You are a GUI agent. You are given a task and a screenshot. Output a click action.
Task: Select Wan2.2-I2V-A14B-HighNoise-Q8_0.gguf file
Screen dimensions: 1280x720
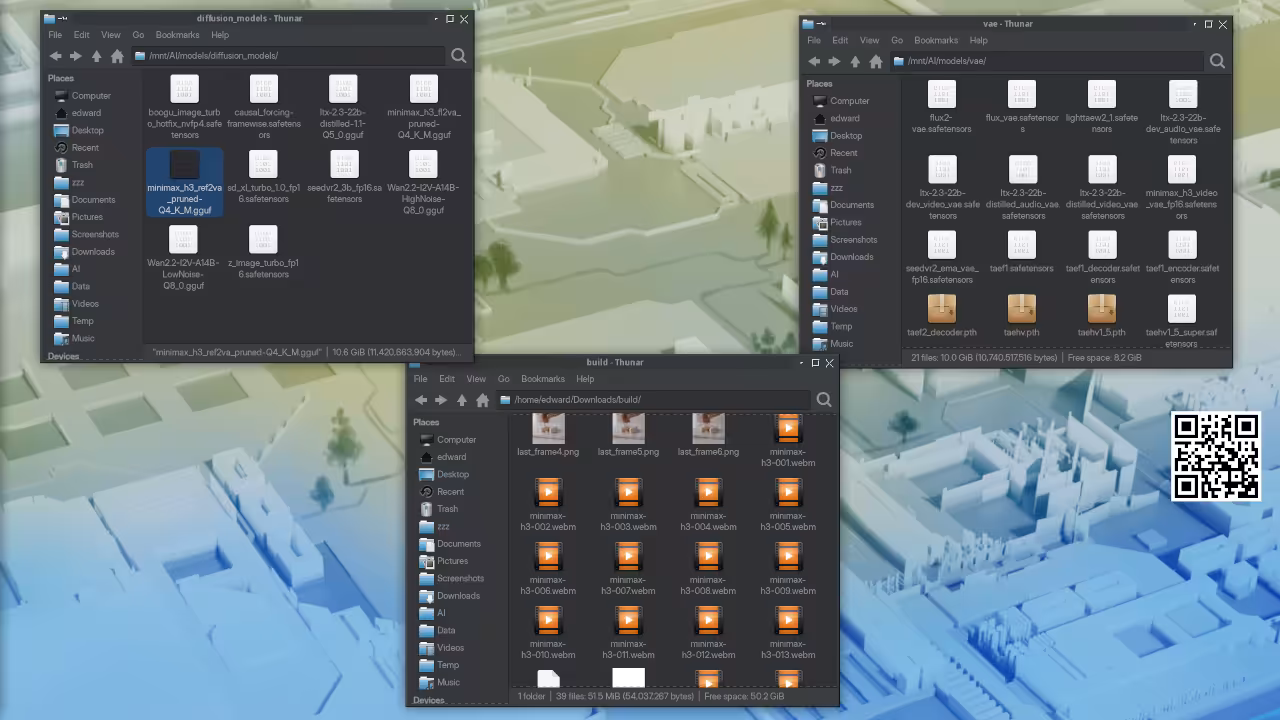coord(423,184)
